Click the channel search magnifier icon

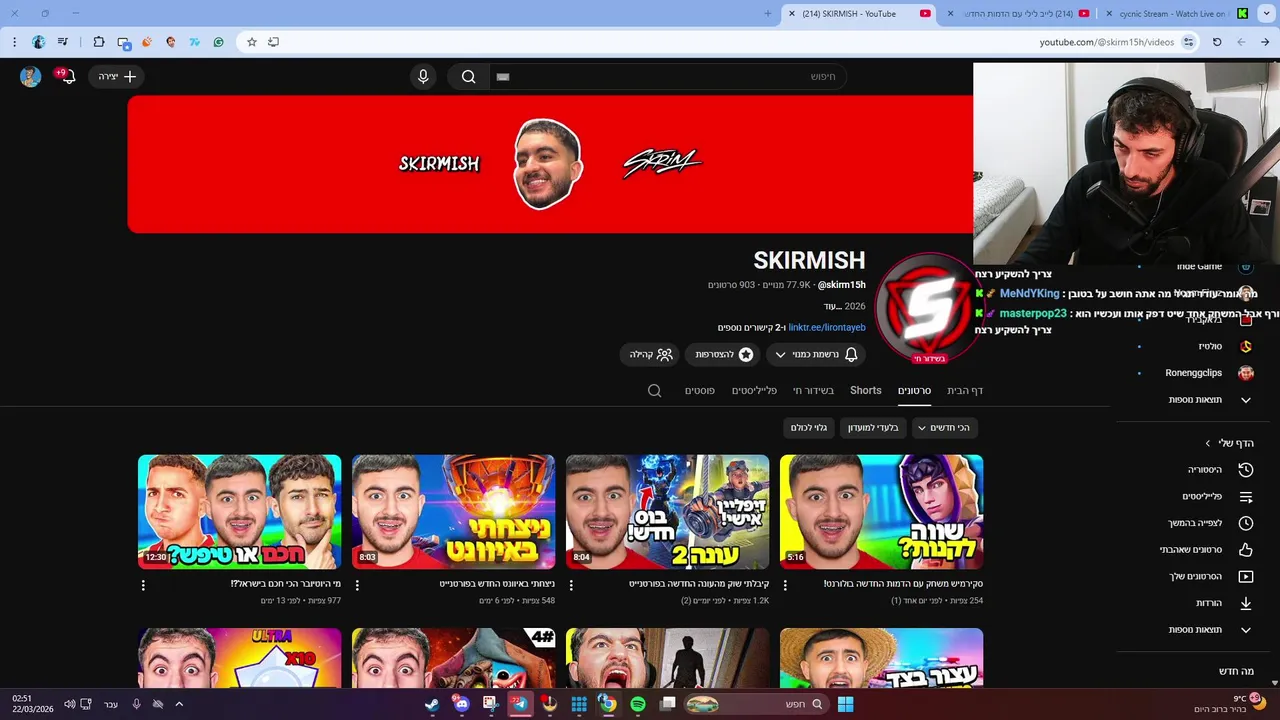coord(654,391)
